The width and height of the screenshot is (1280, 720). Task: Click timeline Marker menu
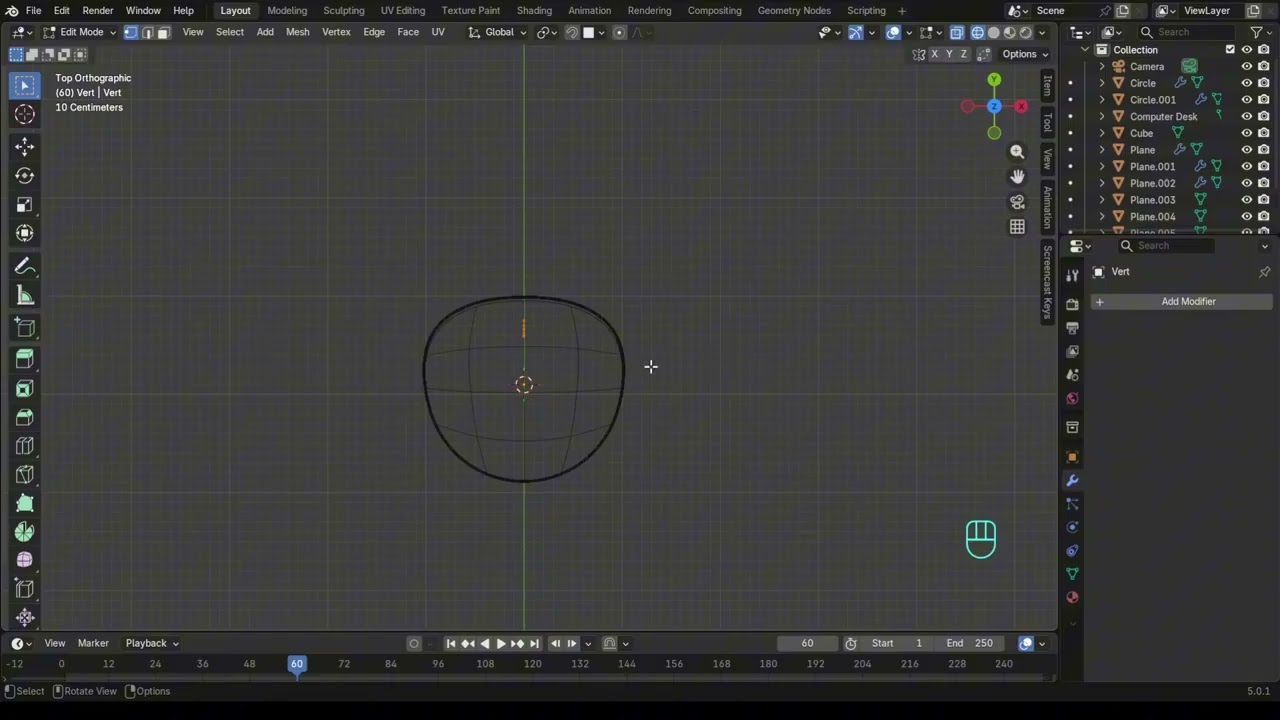point(93,643)
